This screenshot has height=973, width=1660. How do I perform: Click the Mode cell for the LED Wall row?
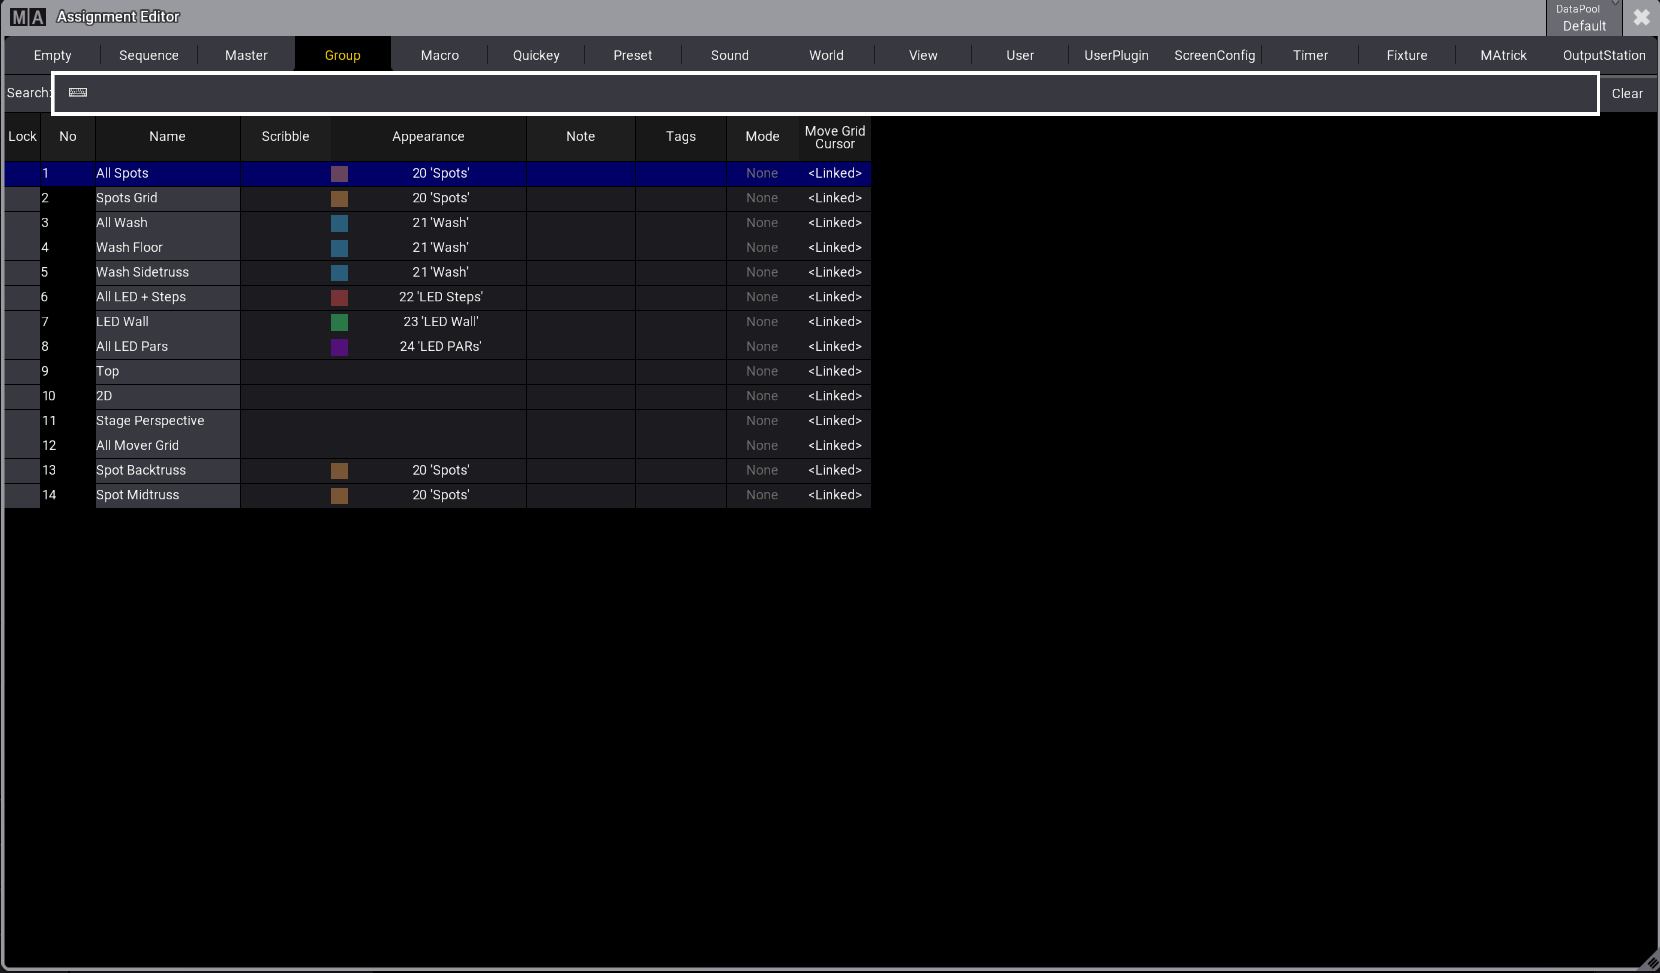pyautogui.click(x=761, y=321)
